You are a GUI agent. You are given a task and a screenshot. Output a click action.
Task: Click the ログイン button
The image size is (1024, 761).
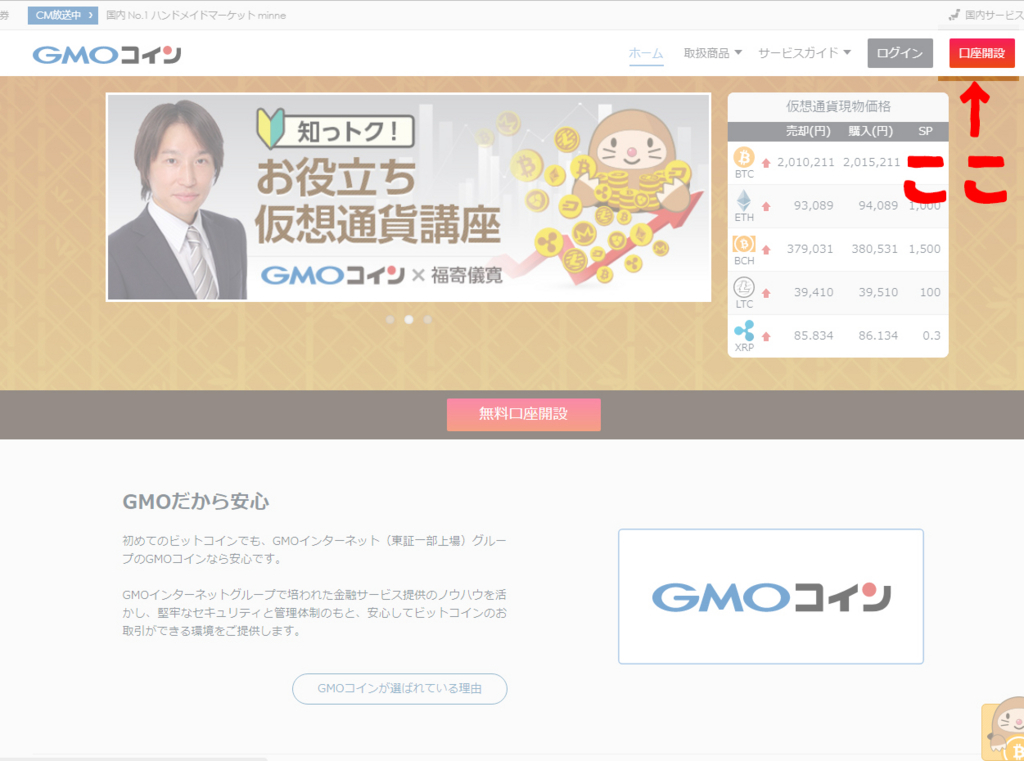pyautogui.click(x=900, y=53)
